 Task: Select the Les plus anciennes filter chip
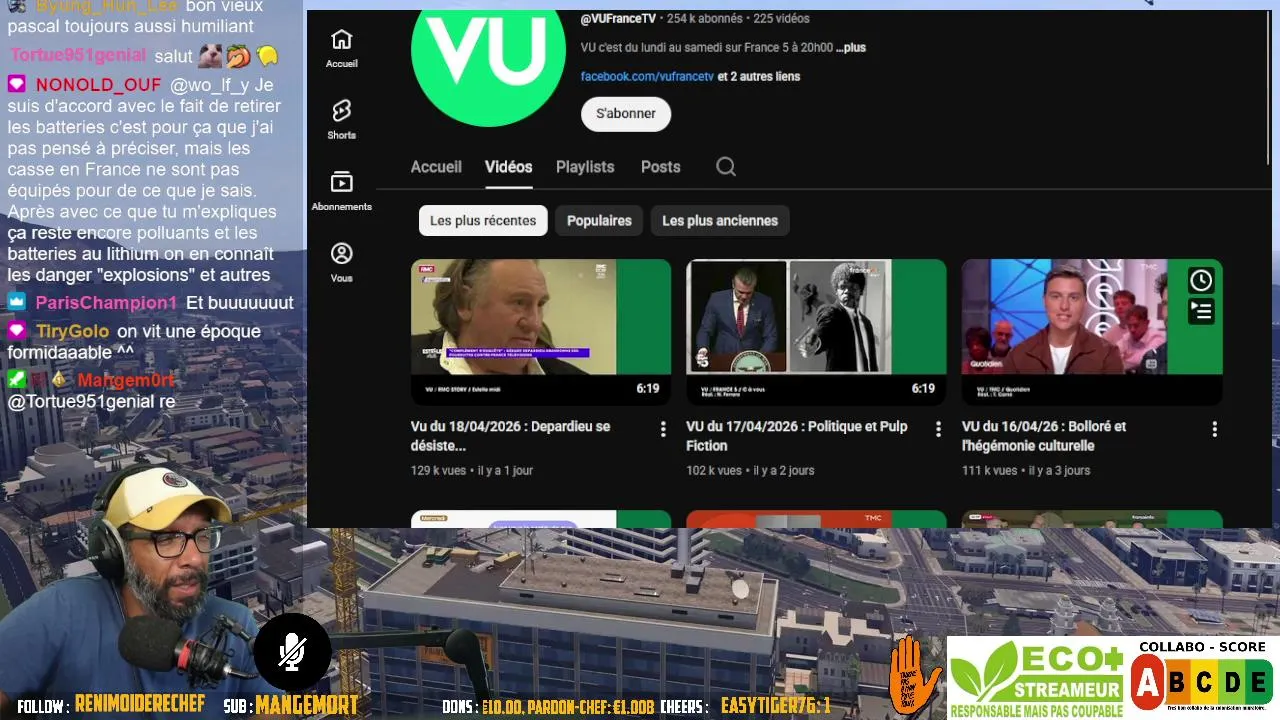720,221
